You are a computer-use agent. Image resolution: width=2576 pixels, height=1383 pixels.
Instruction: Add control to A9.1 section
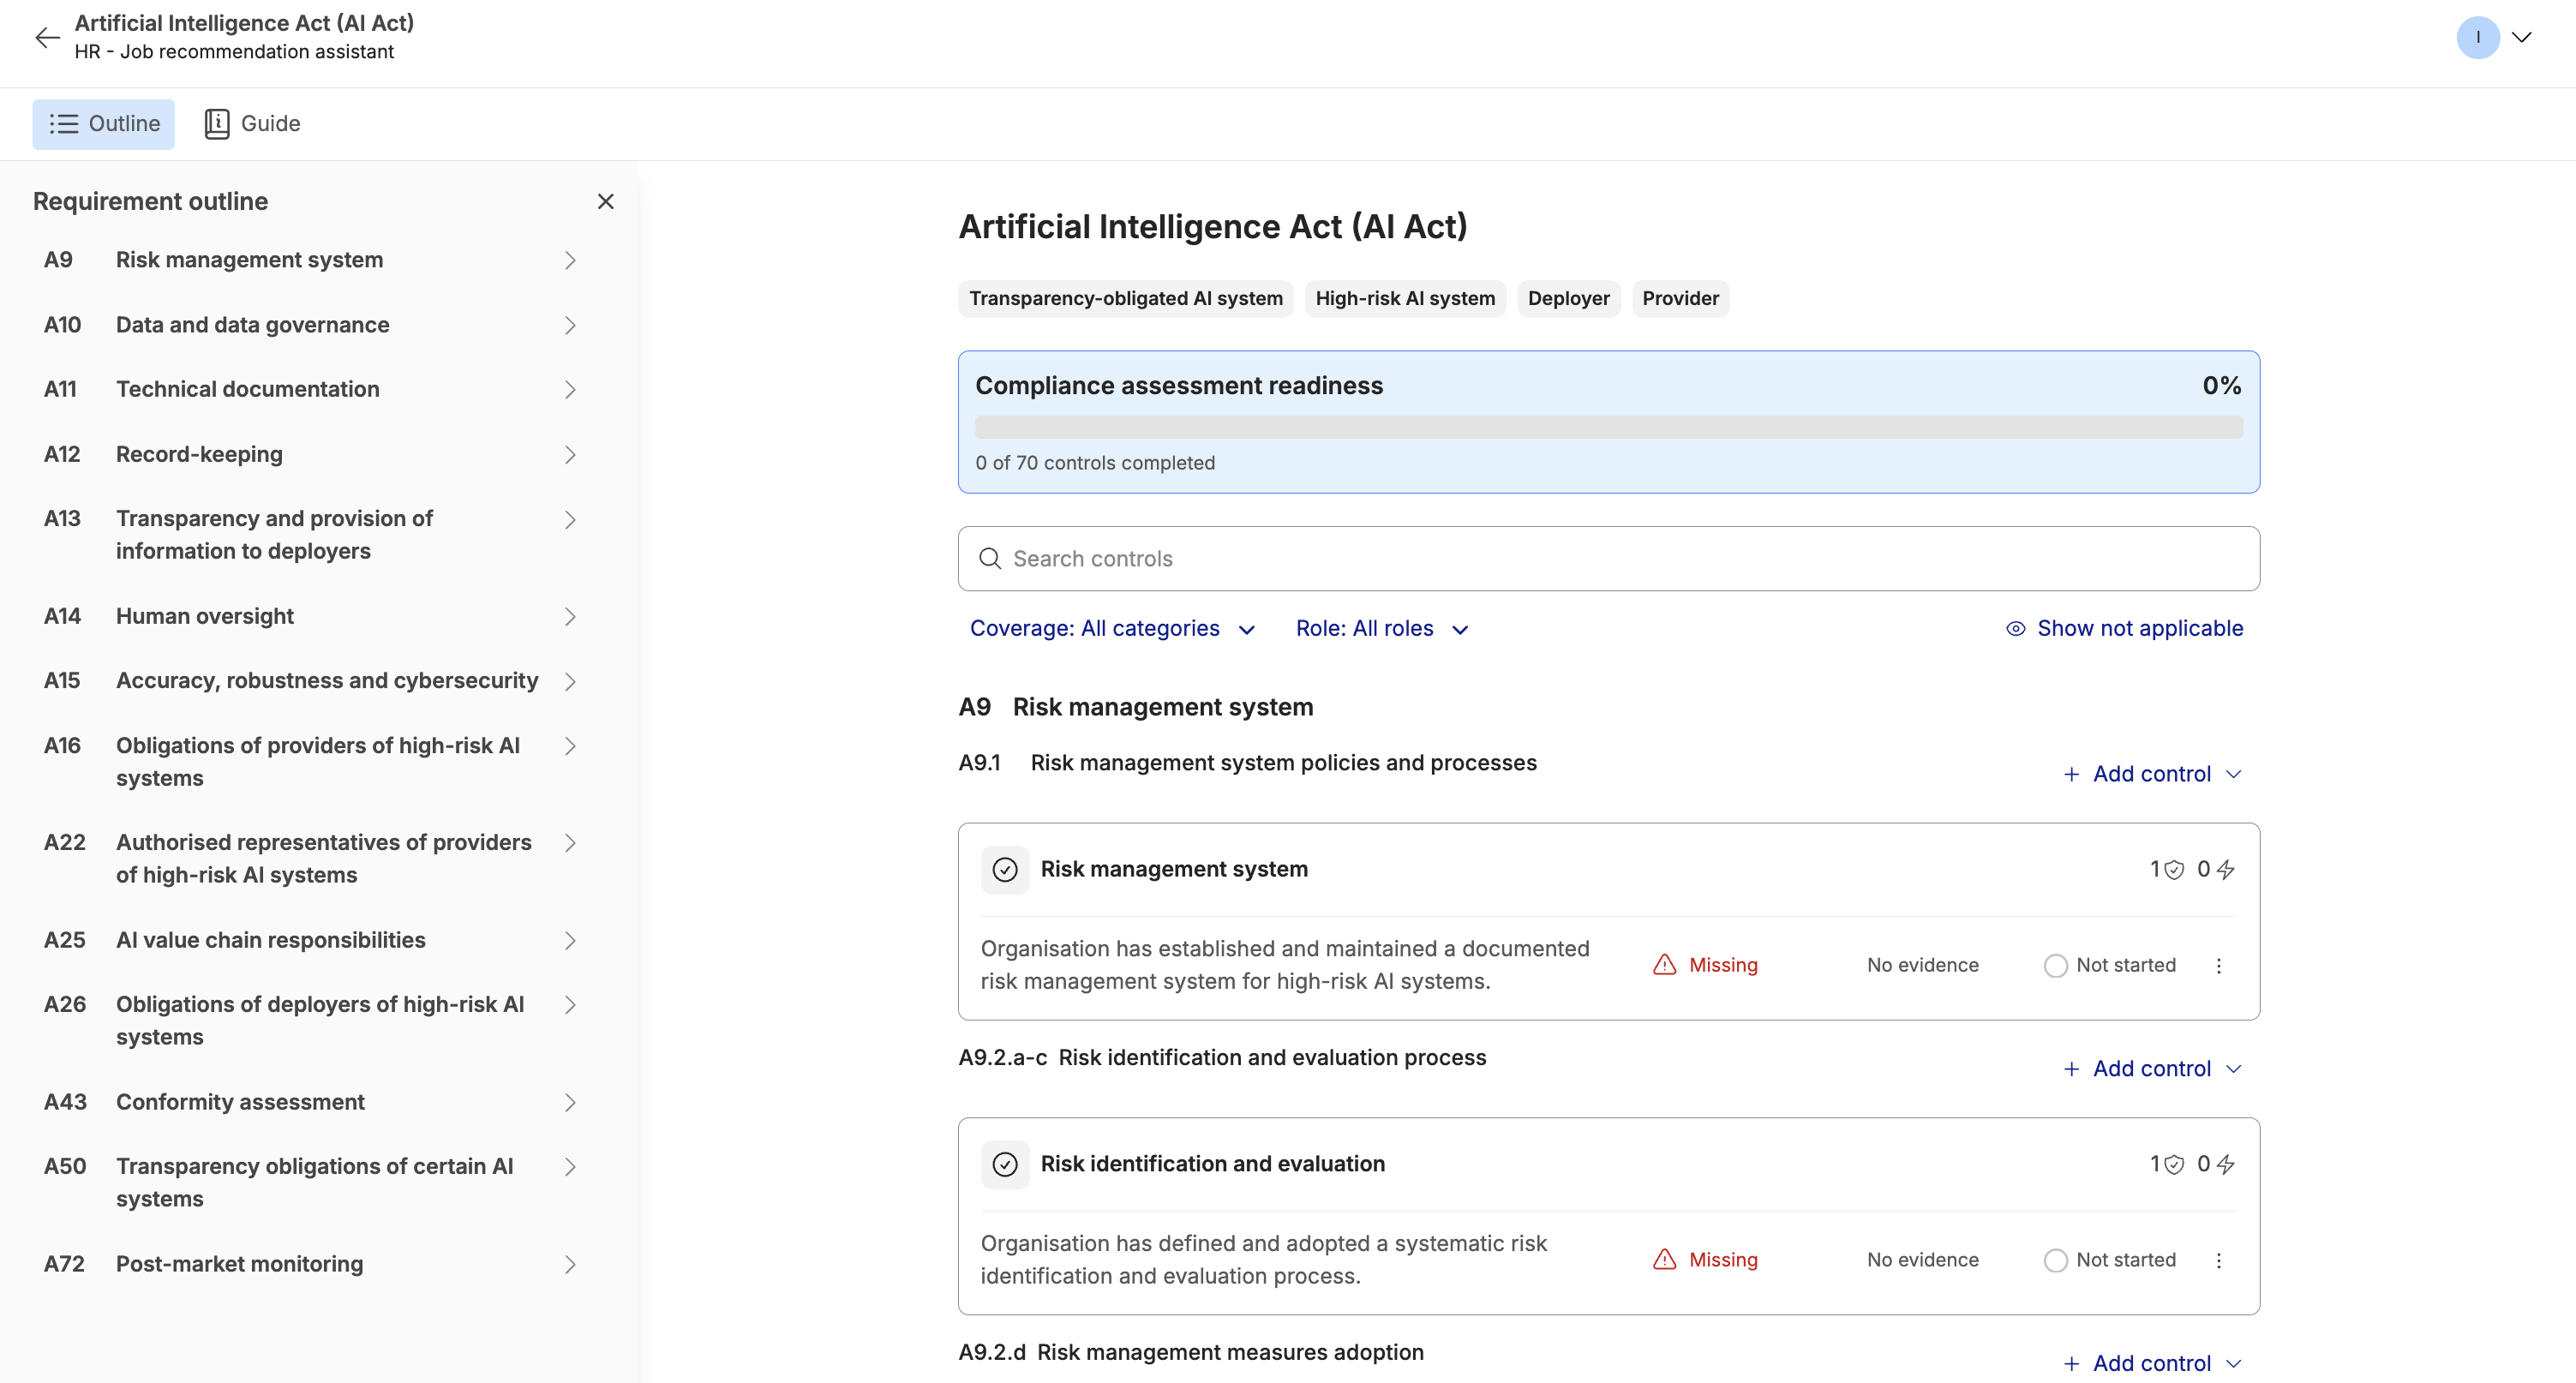coord(2152,774)
